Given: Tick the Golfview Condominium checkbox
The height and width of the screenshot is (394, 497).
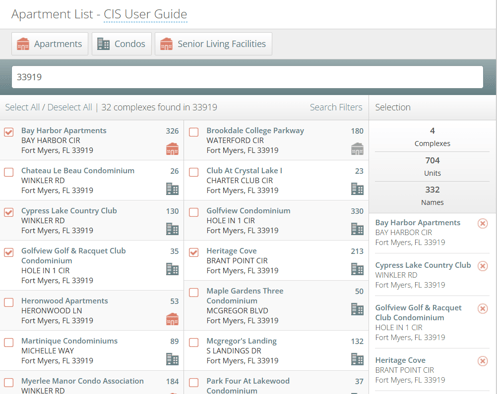Looking at the screenshot, I should point(194,212).
